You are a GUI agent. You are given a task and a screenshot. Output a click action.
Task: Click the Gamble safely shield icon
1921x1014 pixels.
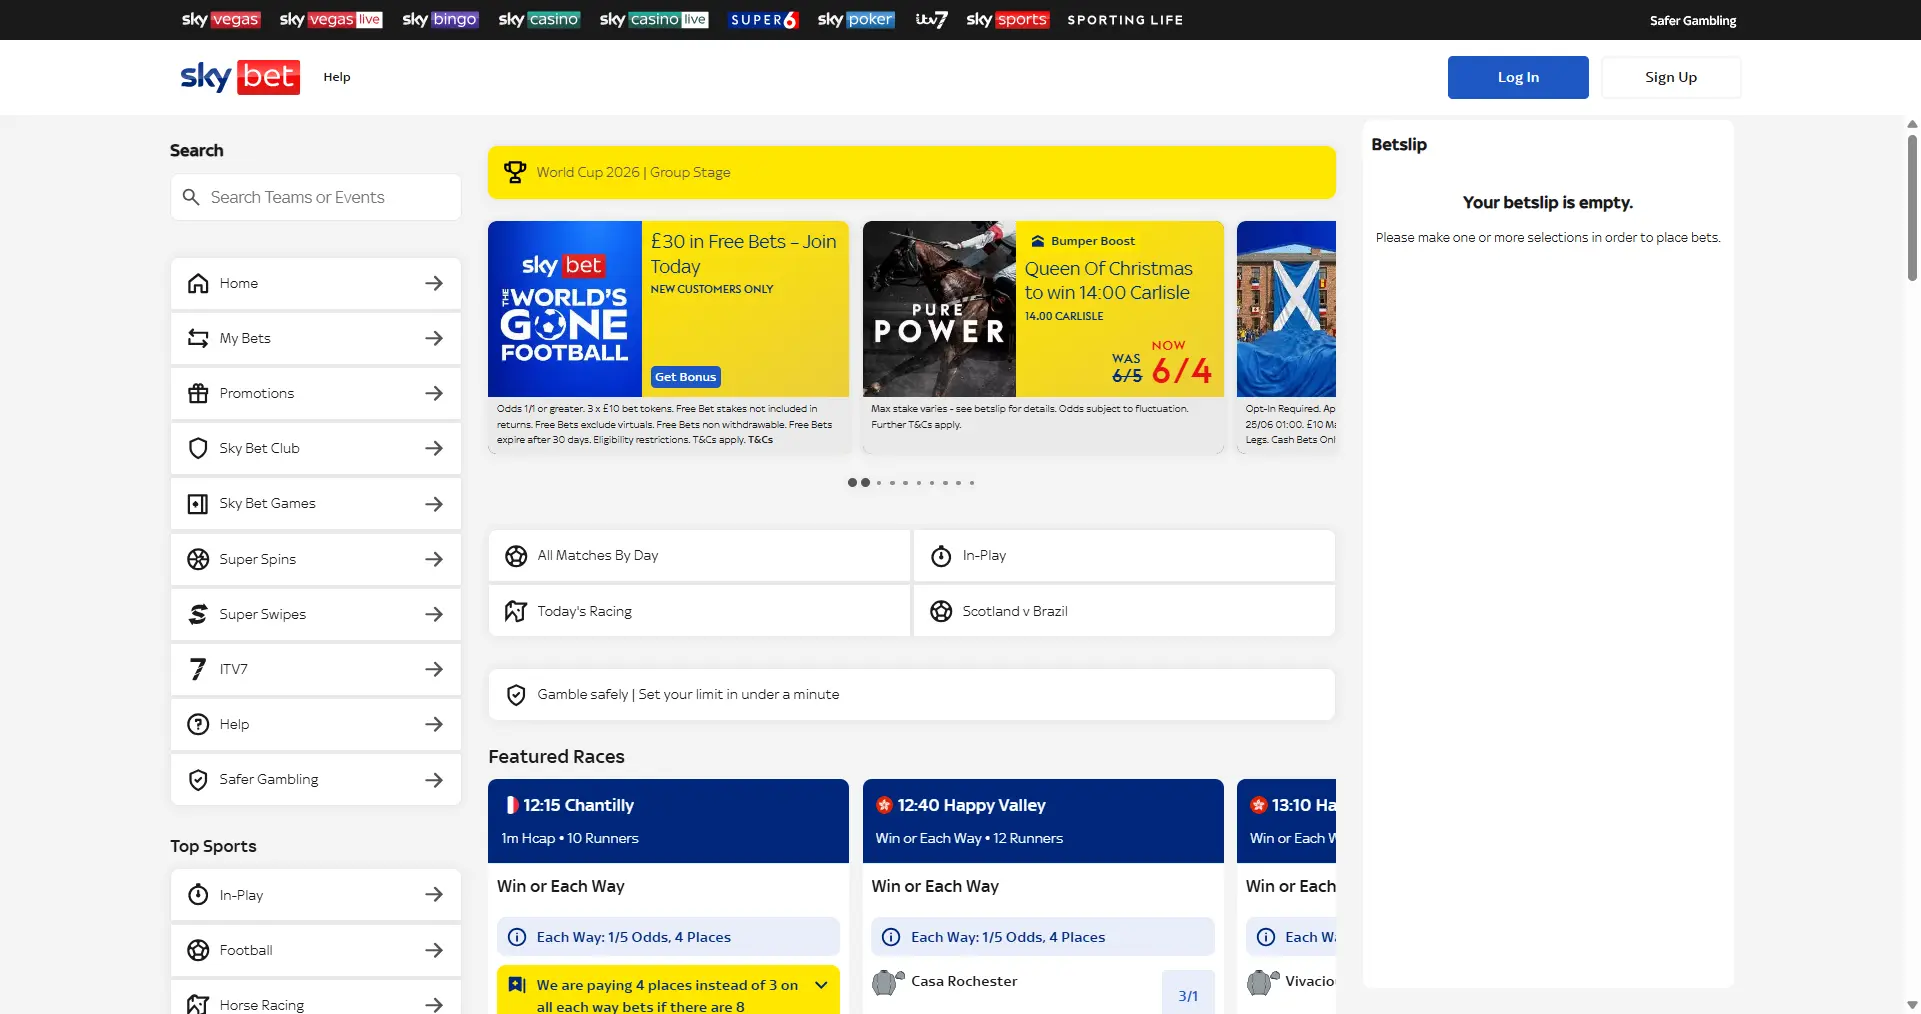(x=516, y=695)
